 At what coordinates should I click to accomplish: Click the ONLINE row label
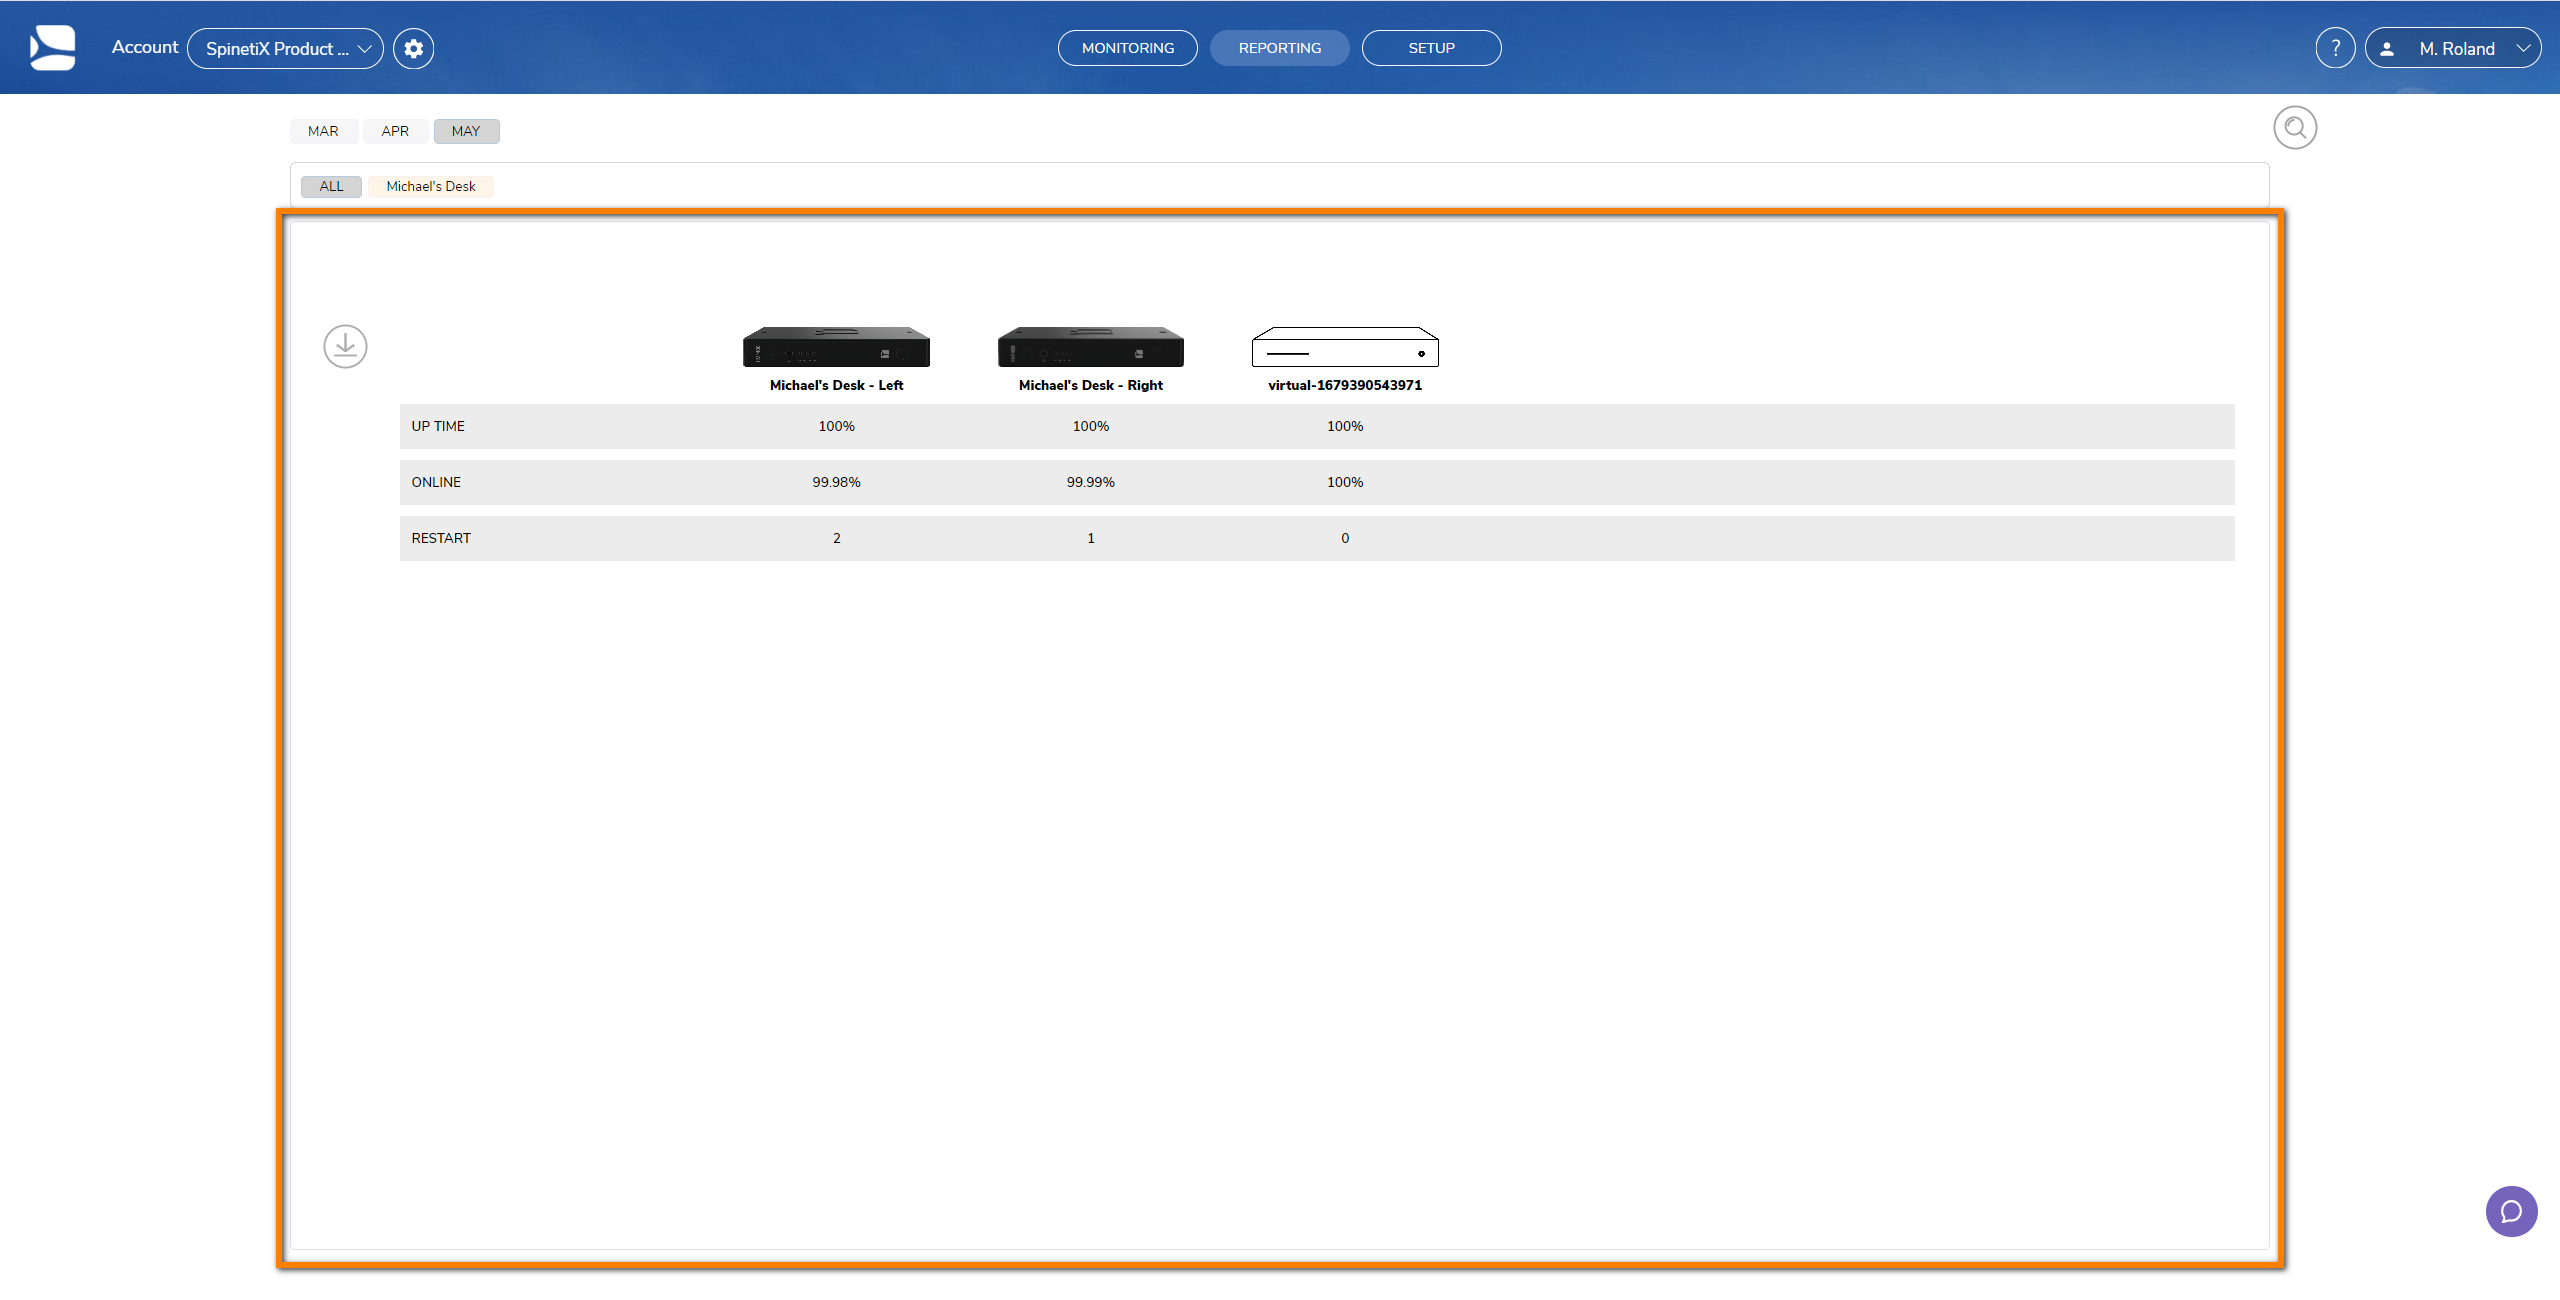pos(436,482)
